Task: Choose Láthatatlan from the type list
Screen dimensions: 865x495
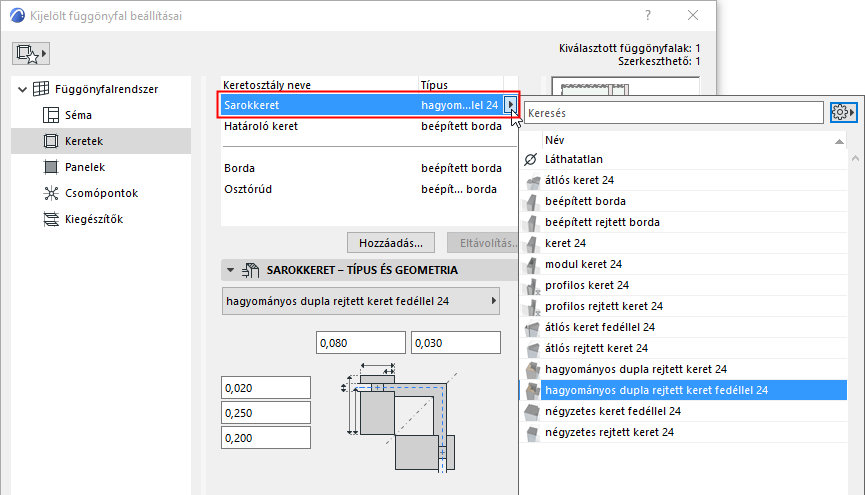Action: pos(684,159)
